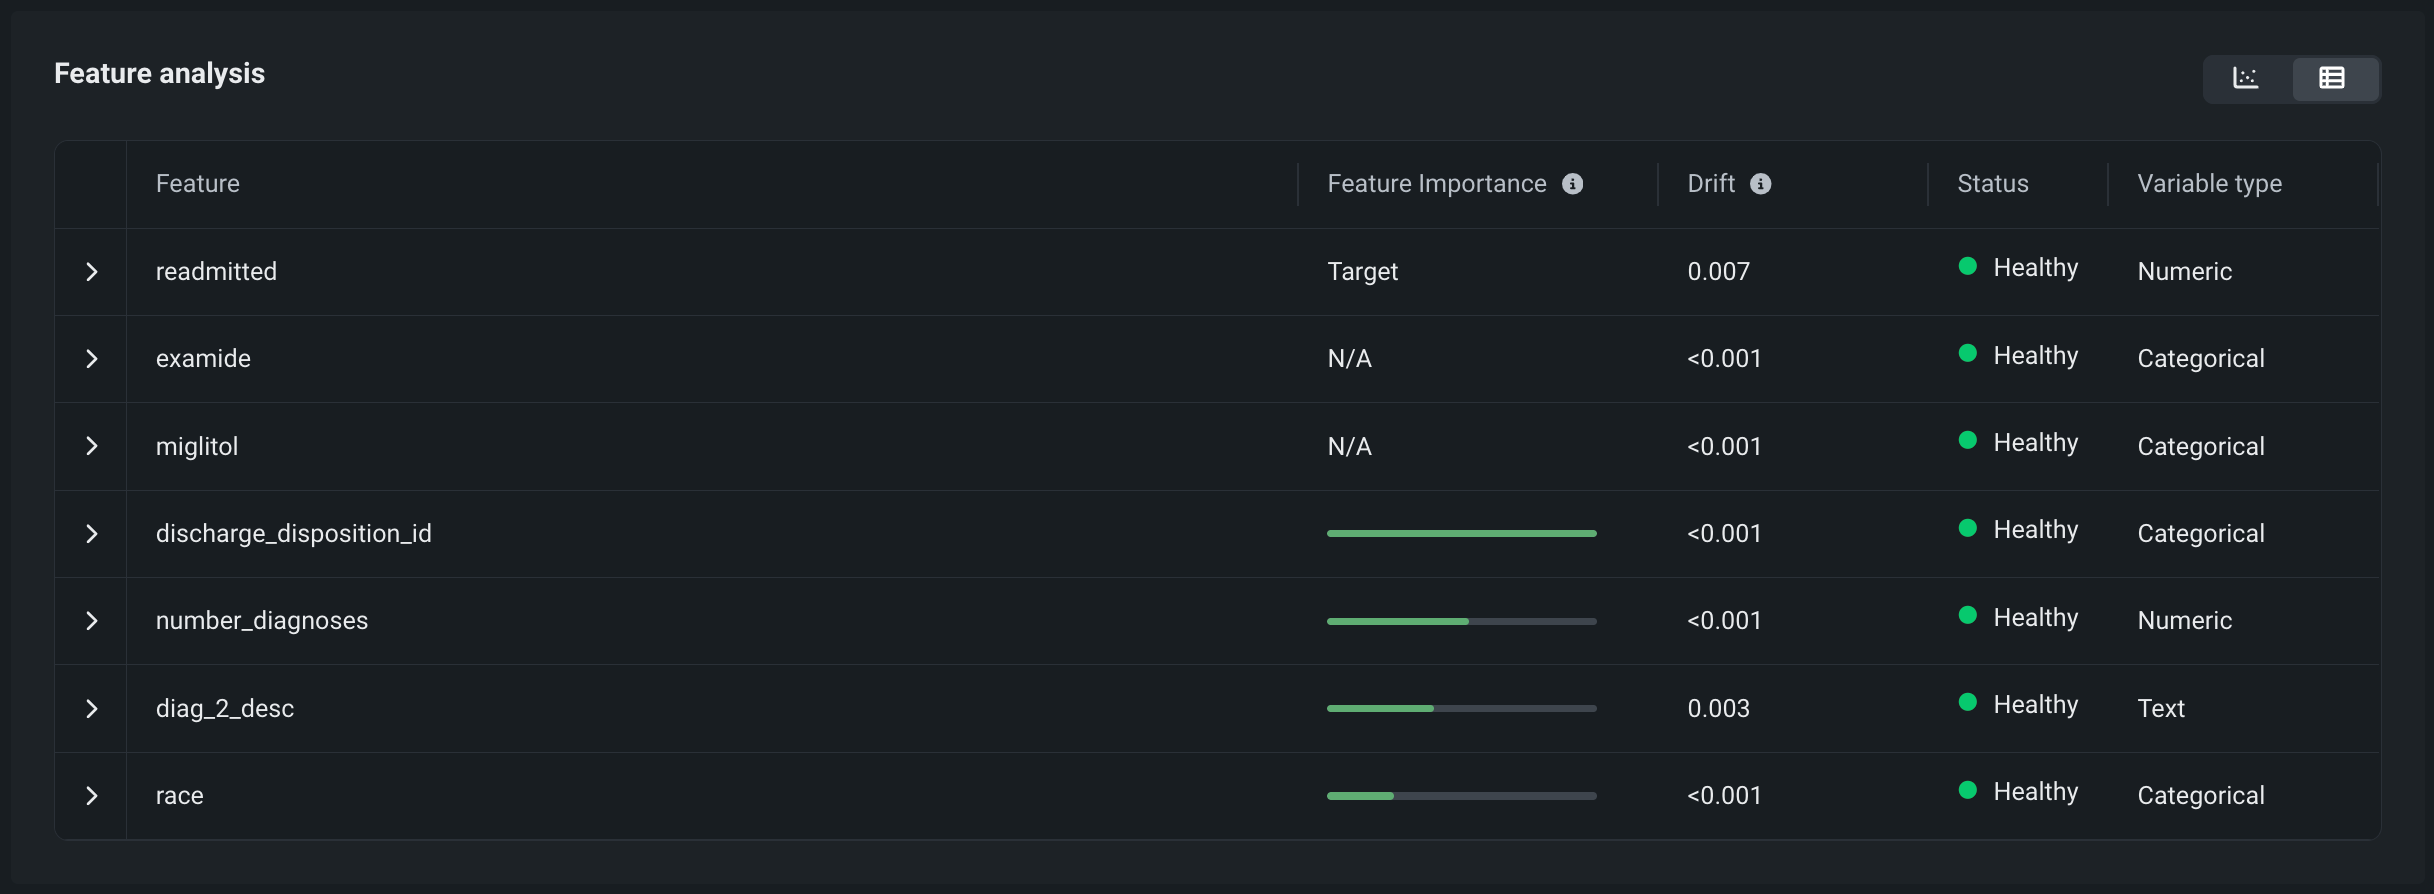
Task: Click the green Healthy dot for readmitted
Action: 1968,266
